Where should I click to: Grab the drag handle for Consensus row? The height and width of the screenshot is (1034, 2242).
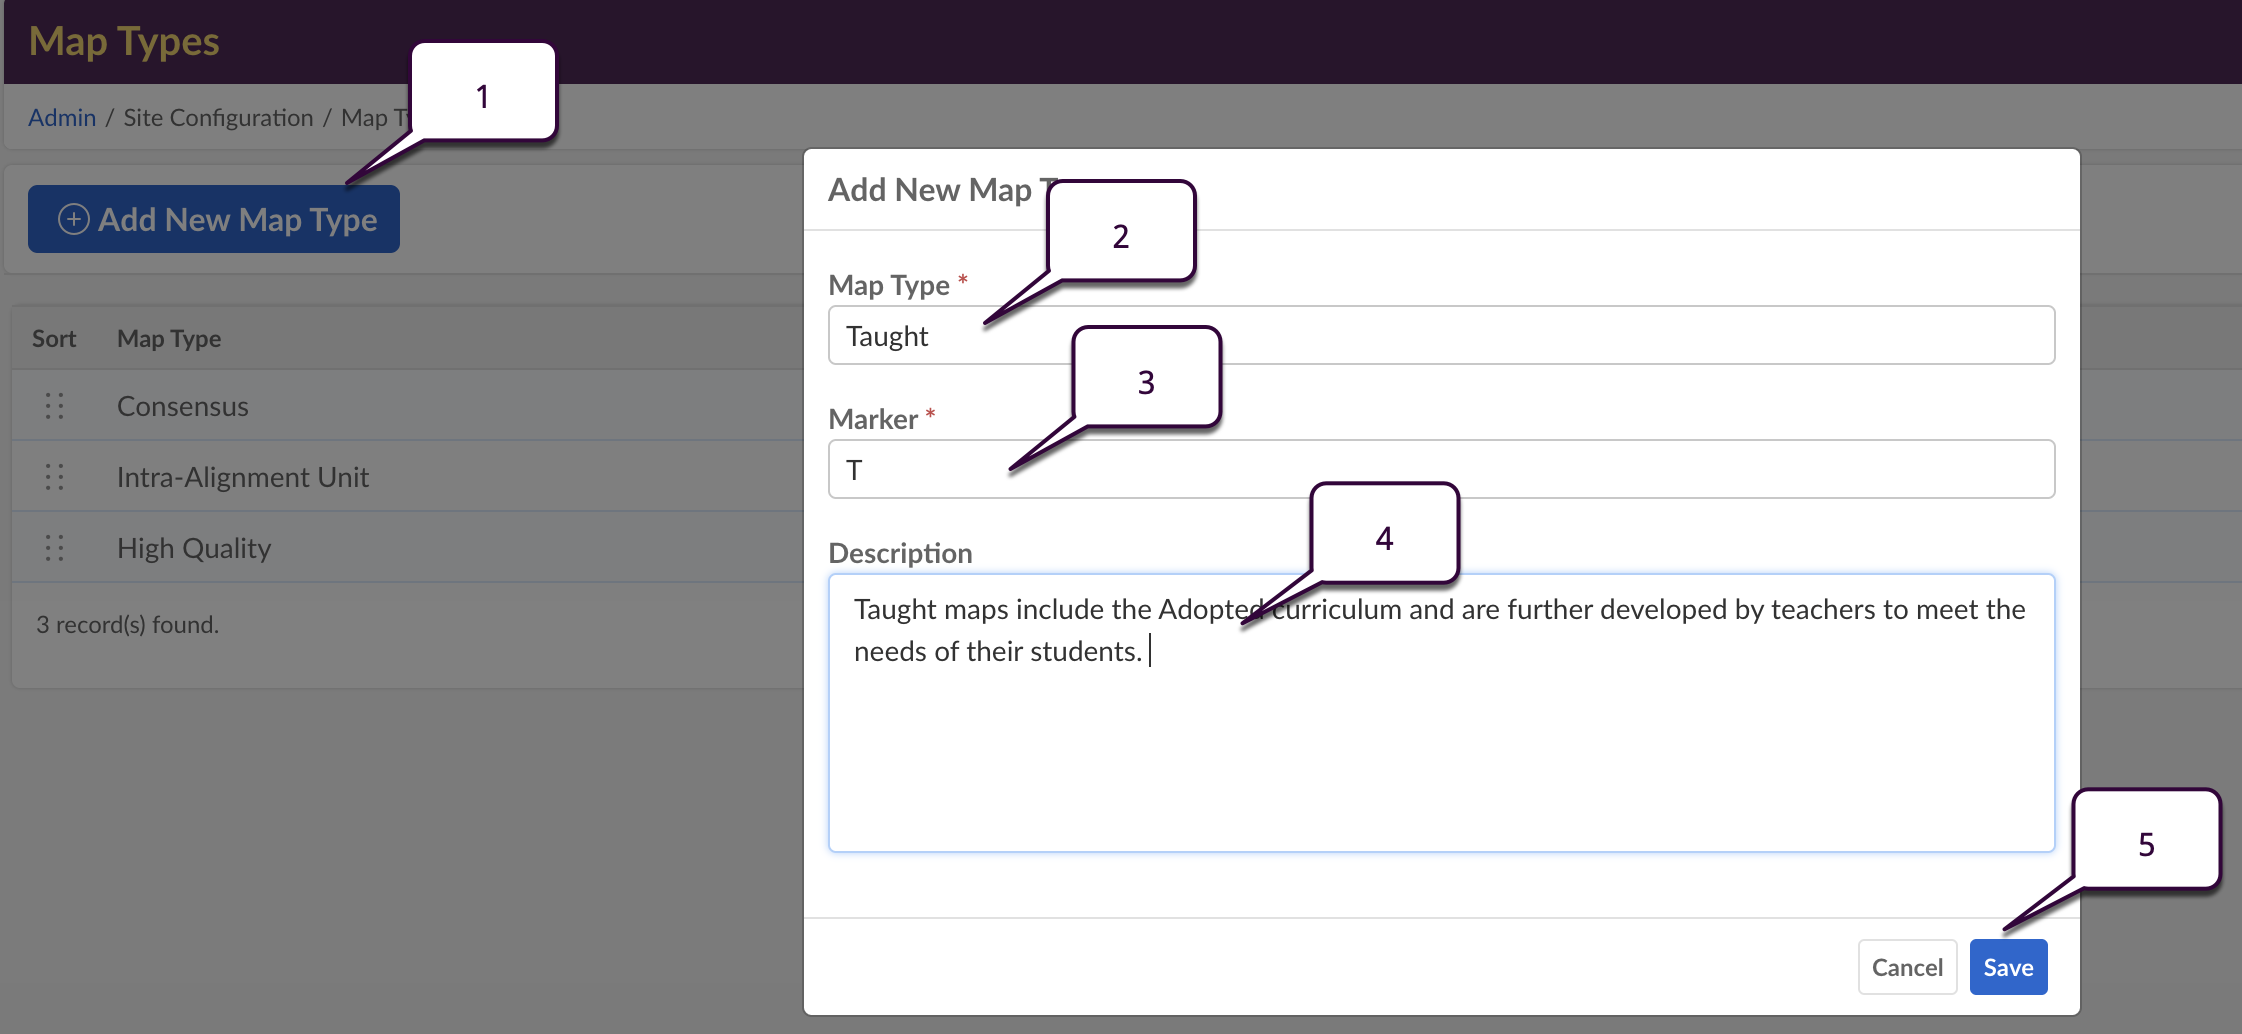54,406
